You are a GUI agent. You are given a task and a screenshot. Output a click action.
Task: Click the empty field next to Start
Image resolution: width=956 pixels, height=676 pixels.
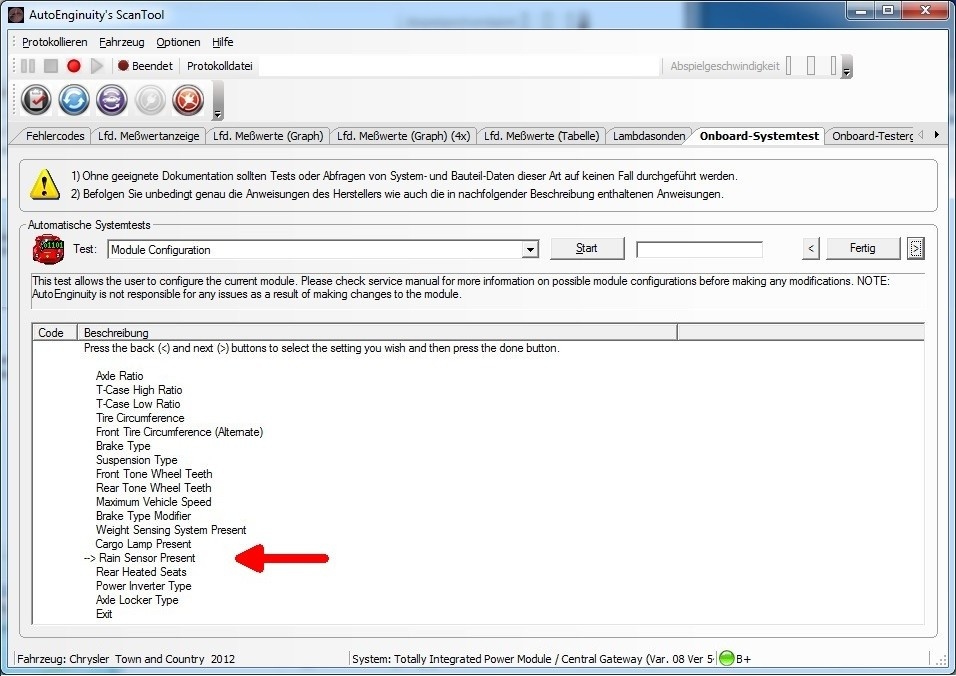(699, 249)
